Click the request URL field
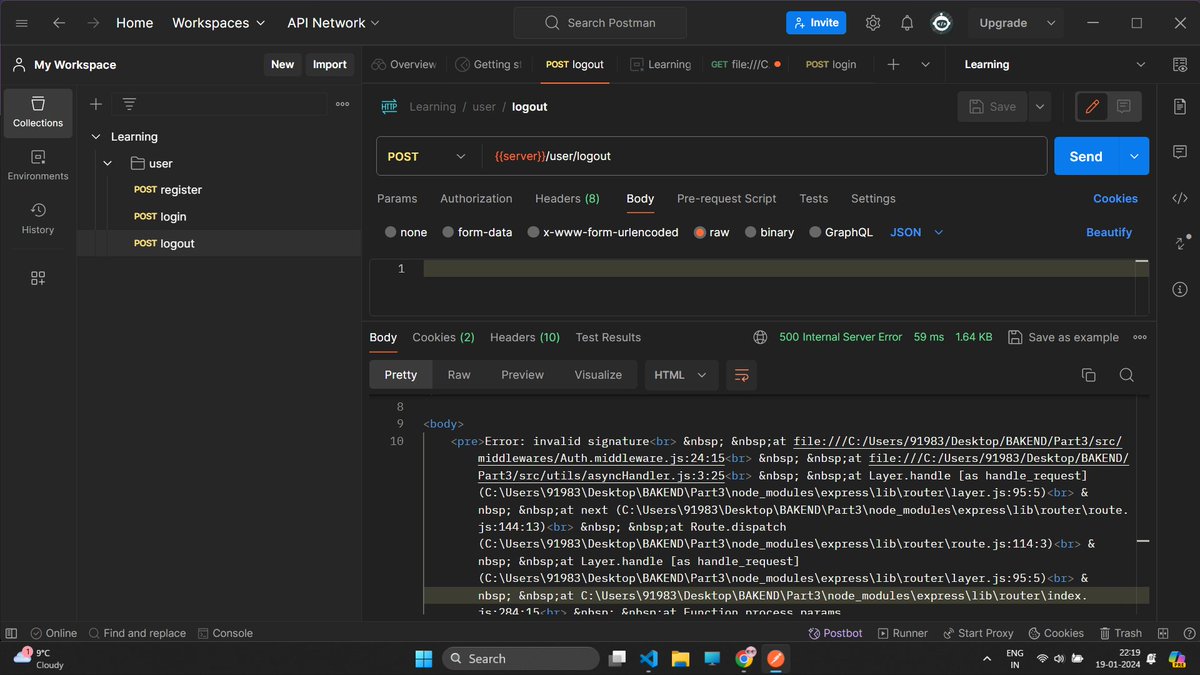 [762, 156]
